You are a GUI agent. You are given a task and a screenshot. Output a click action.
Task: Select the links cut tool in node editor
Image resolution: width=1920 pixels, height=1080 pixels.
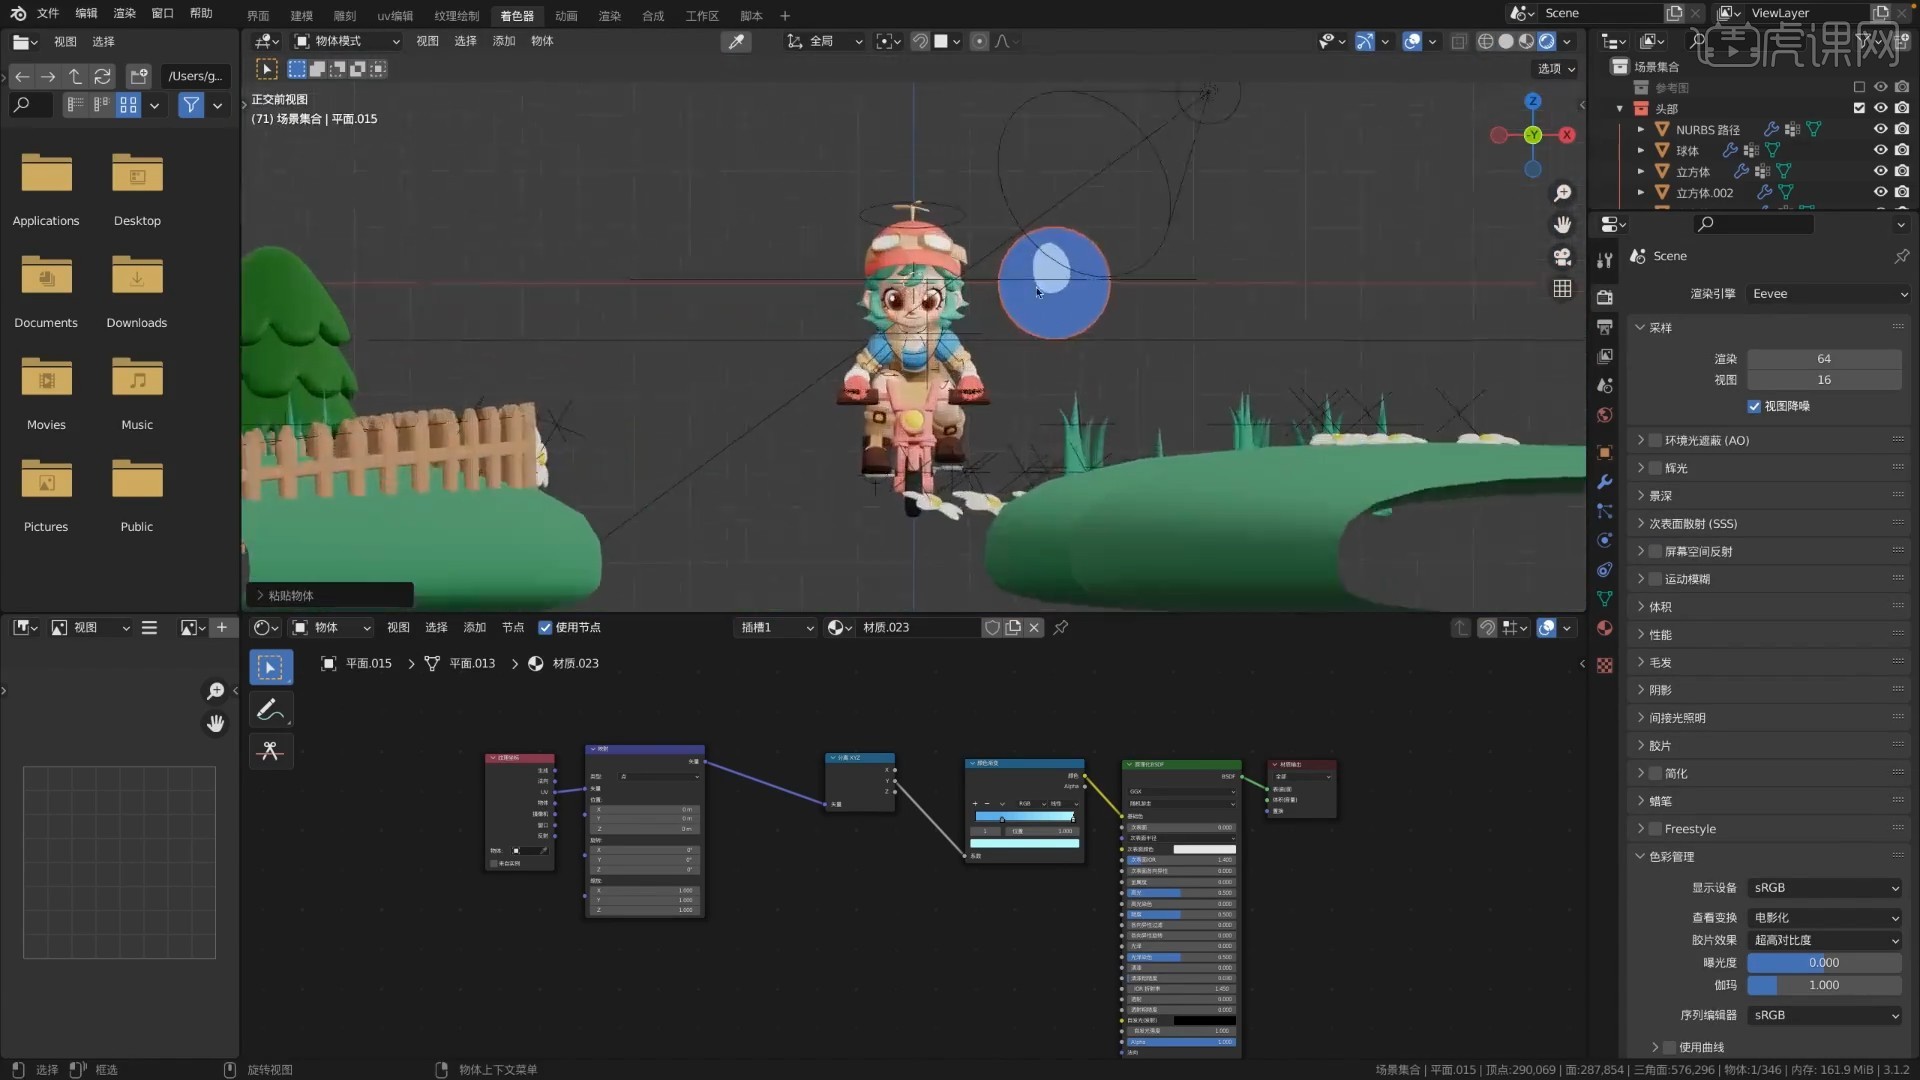tap(271, 751)
